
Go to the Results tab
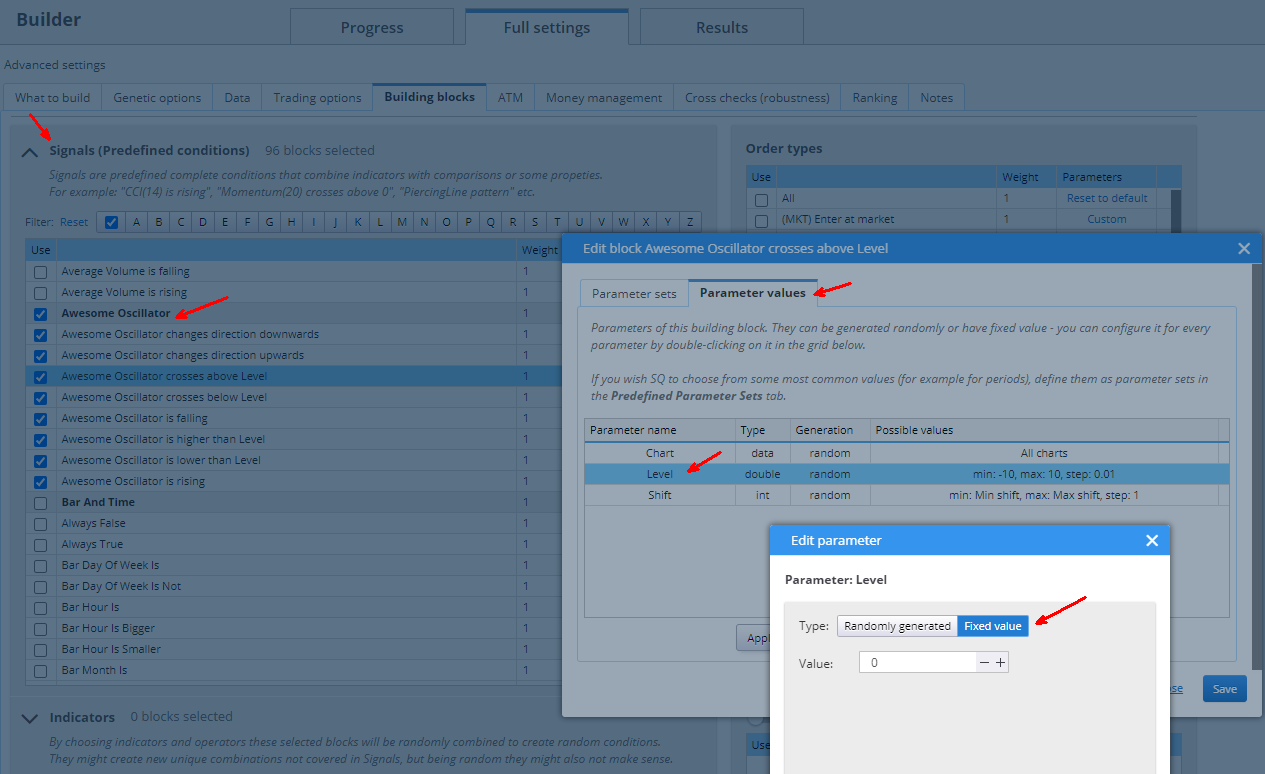coord(721,27)
